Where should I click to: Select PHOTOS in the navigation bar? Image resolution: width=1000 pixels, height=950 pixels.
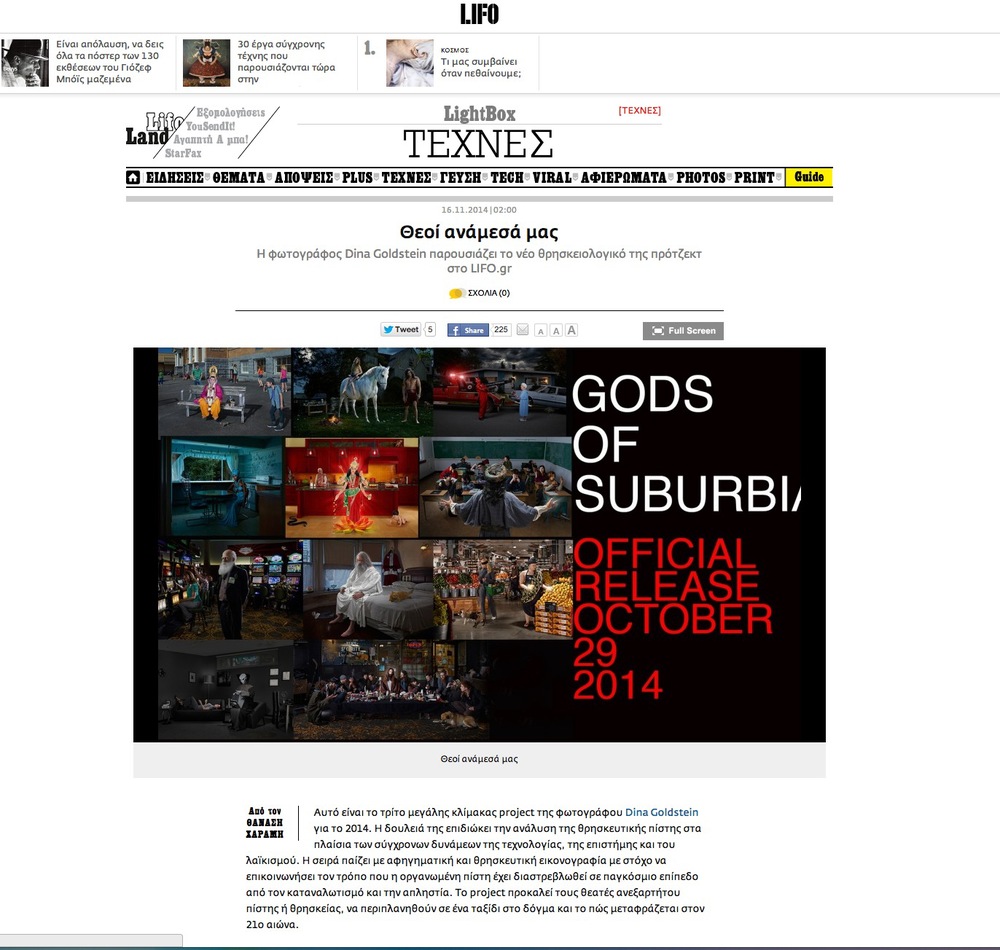click(x=700, y=178)
